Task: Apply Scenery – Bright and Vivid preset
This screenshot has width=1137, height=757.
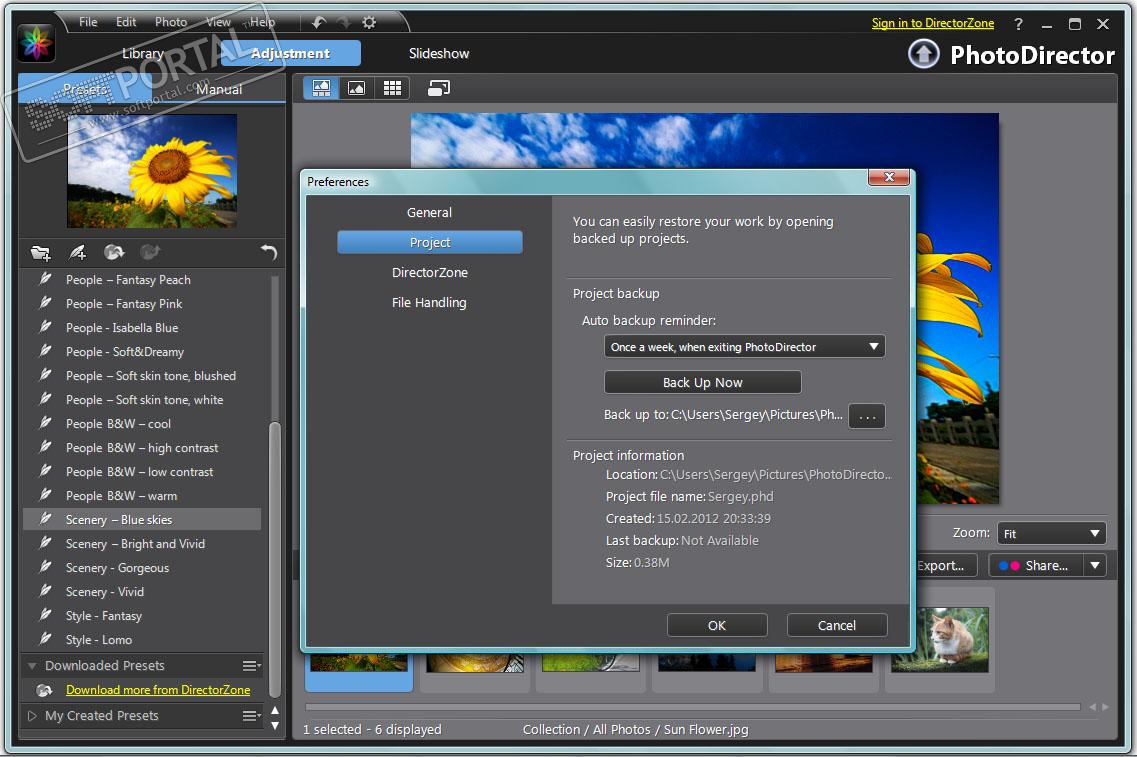Action: [142, 543]
